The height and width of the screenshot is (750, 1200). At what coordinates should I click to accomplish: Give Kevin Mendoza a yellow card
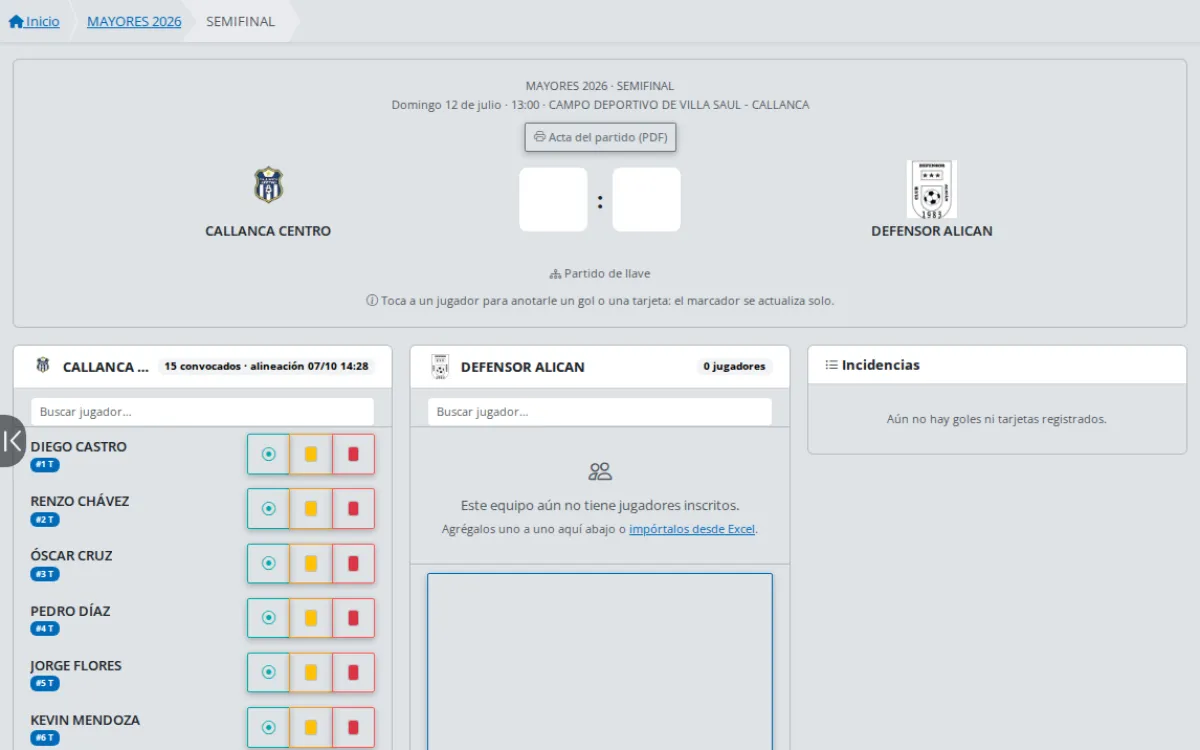coord(311,727)
